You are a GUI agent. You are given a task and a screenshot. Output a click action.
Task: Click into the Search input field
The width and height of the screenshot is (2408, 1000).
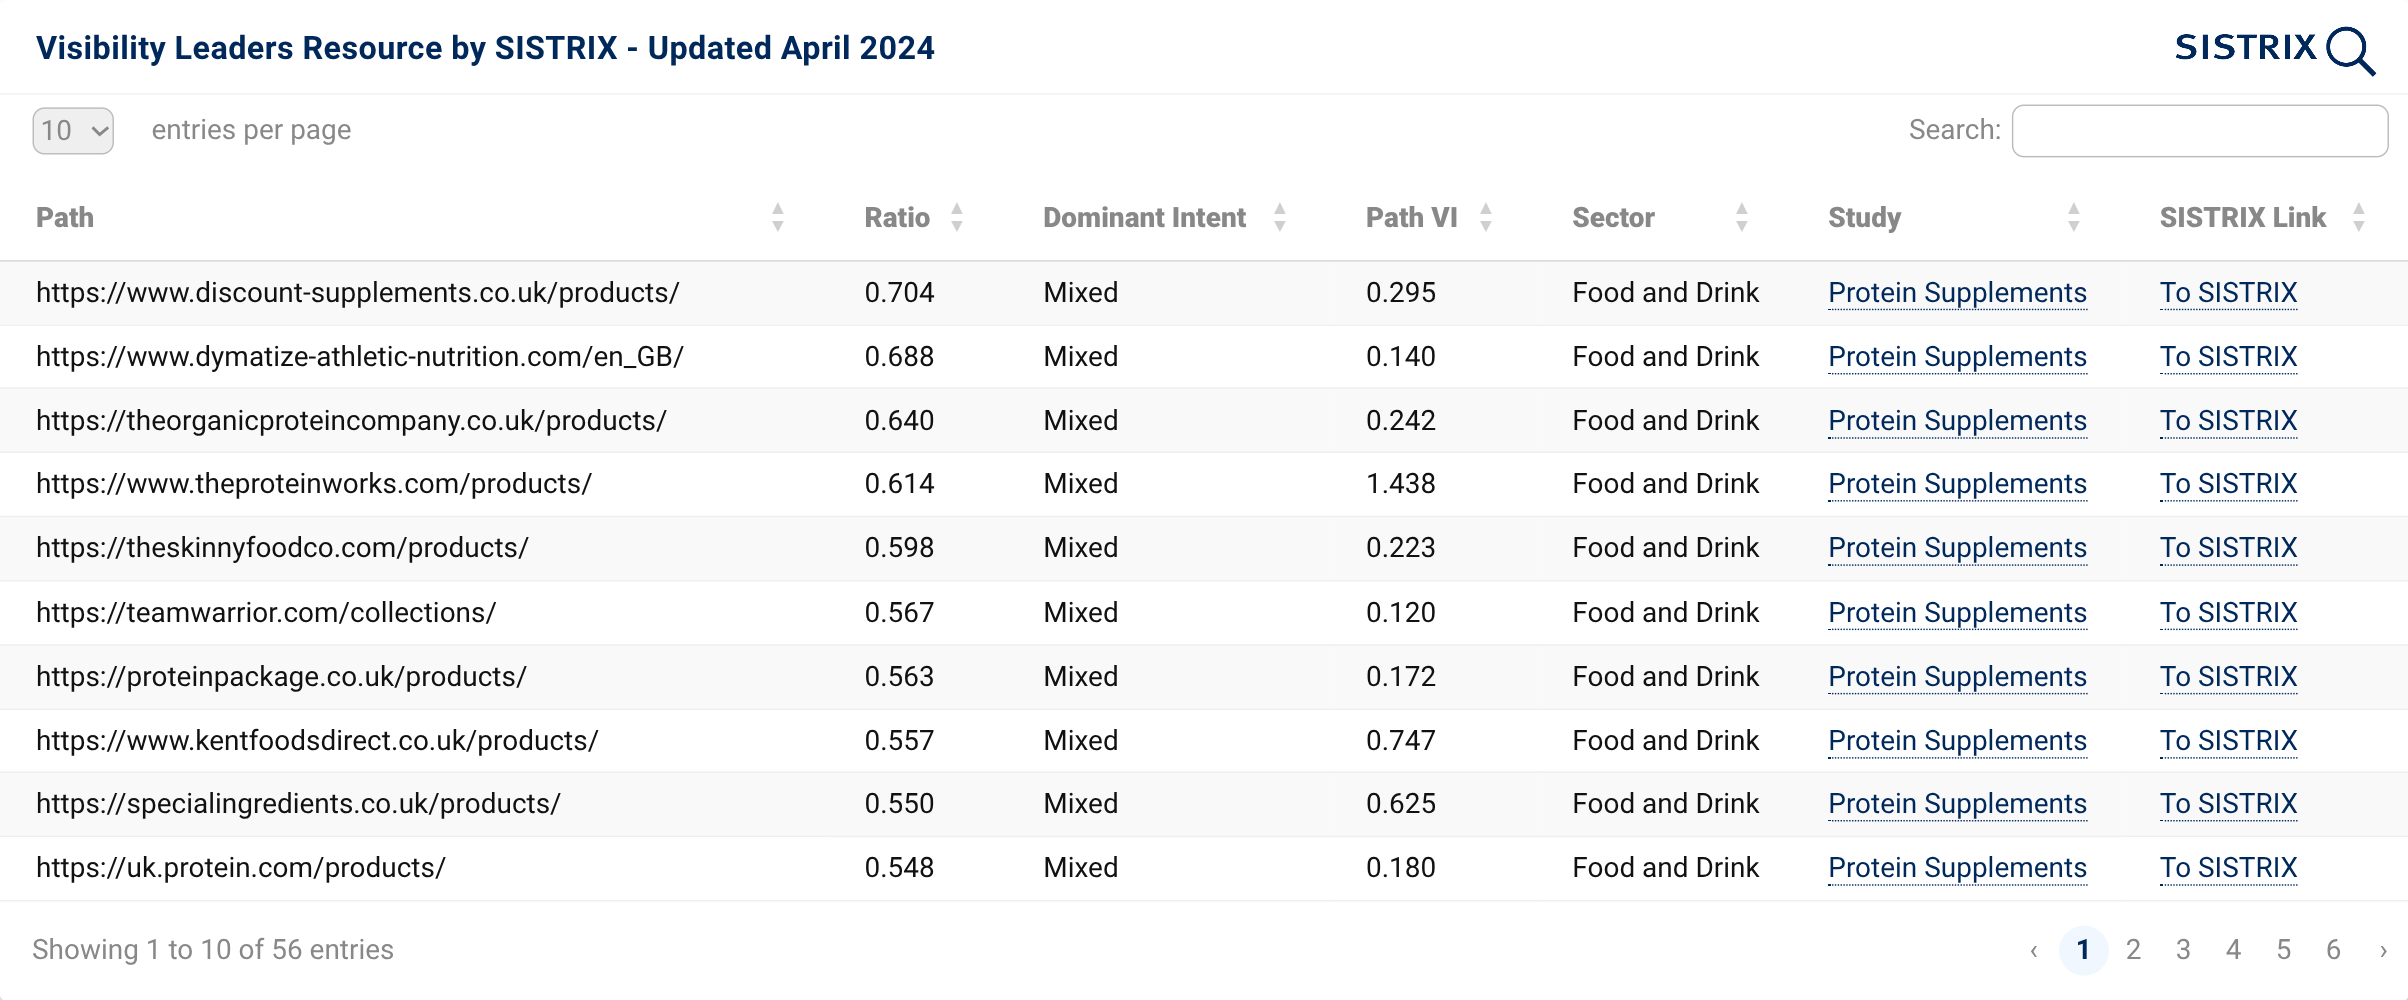(x=2199, y=131)
